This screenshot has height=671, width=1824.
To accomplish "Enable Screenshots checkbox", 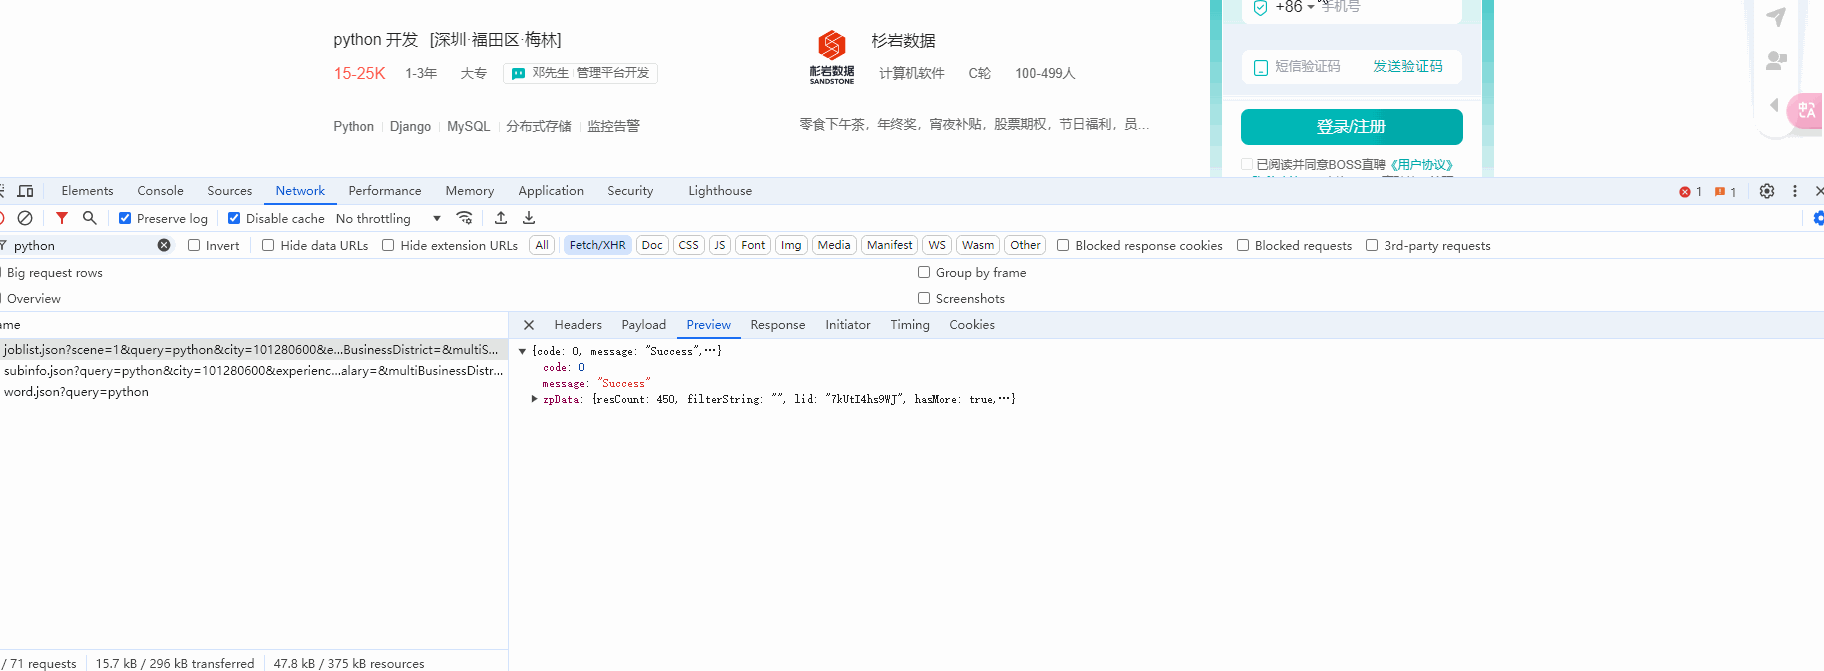I will [924, 298].
